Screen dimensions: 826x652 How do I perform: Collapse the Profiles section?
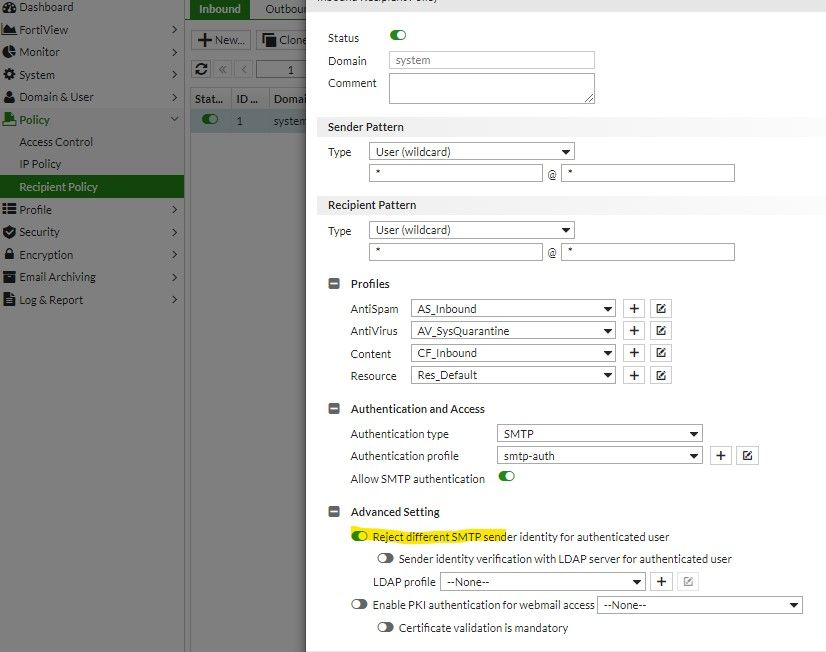point(334,283)
